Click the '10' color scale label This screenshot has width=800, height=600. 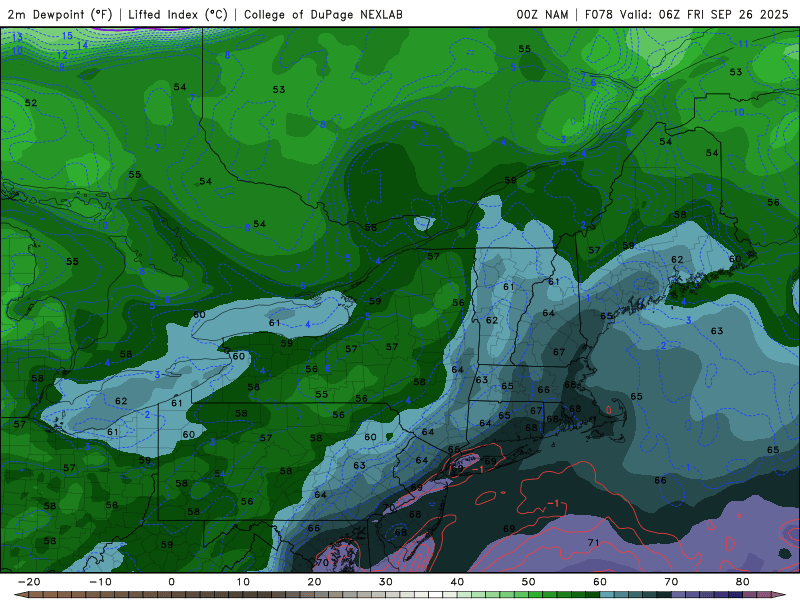pos(243,582)
